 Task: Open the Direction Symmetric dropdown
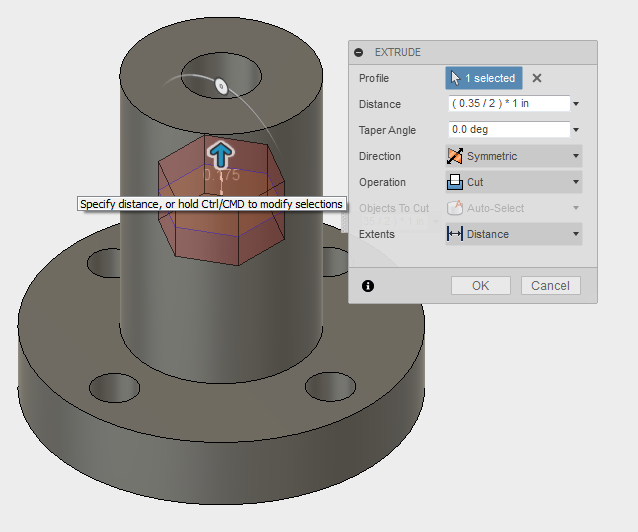pyautogui.click(x=514, y=156)
